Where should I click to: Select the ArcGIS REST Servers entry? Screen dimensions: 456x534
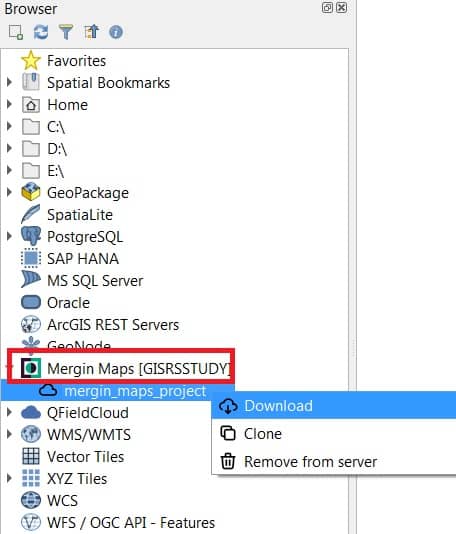113,325
